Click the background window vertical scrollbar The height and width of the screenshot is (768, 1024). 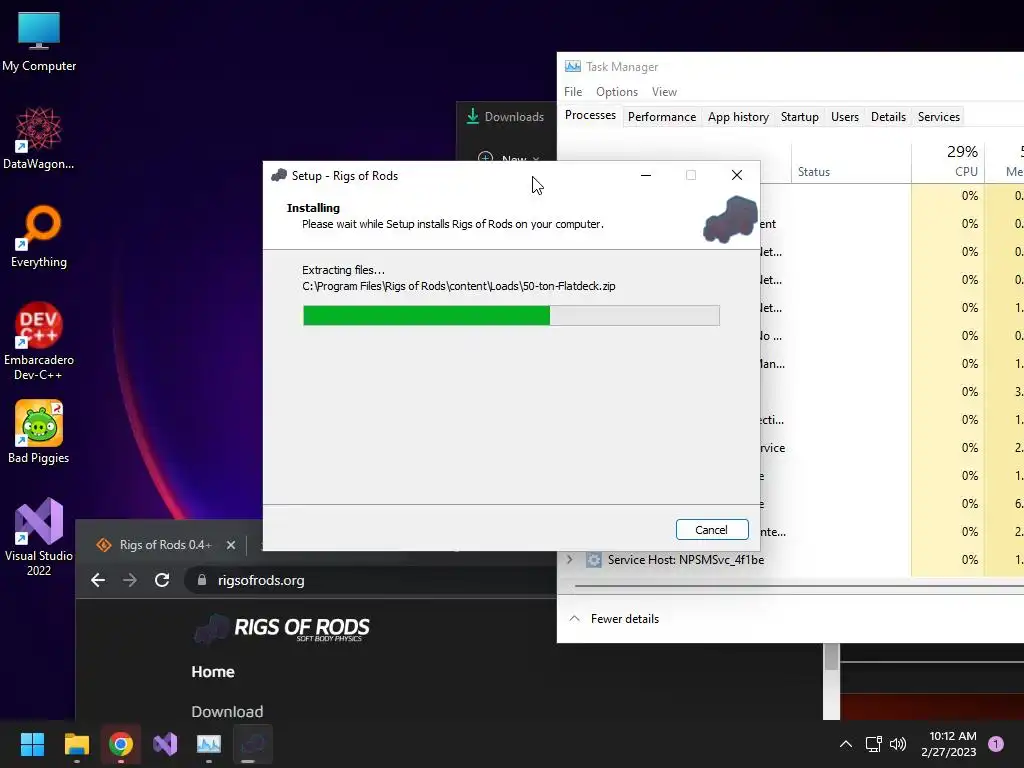831,681
